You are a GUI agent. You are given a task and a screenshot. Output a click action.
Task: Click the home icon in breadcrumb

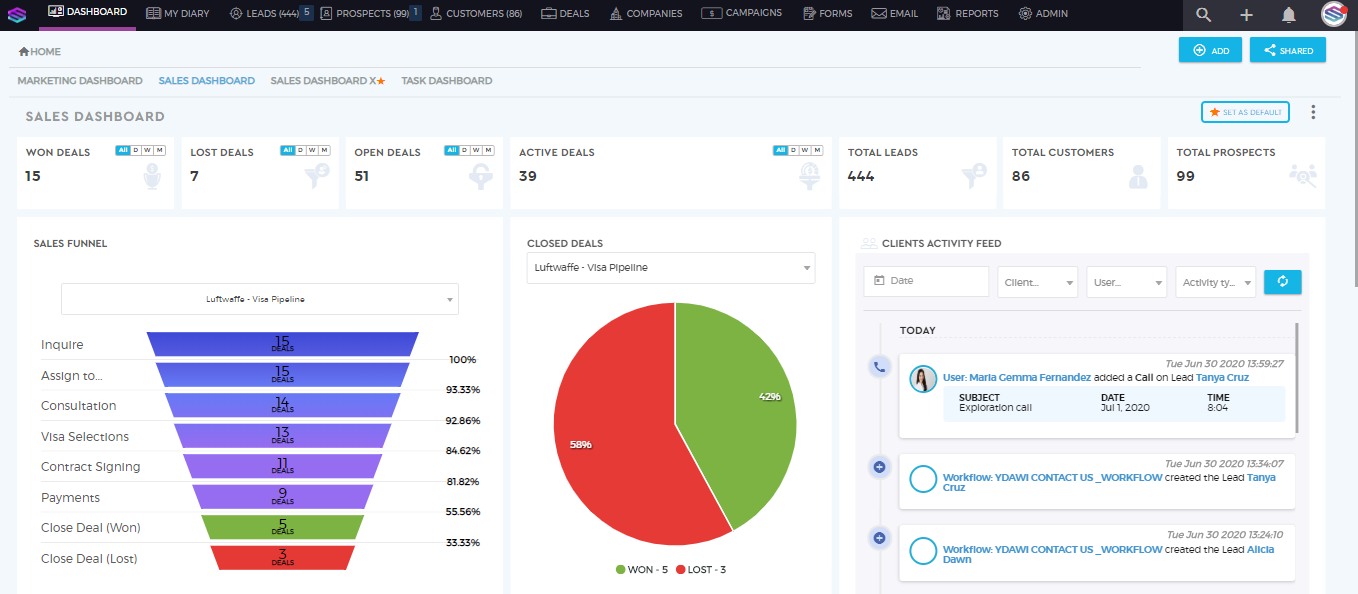point(23,51)
